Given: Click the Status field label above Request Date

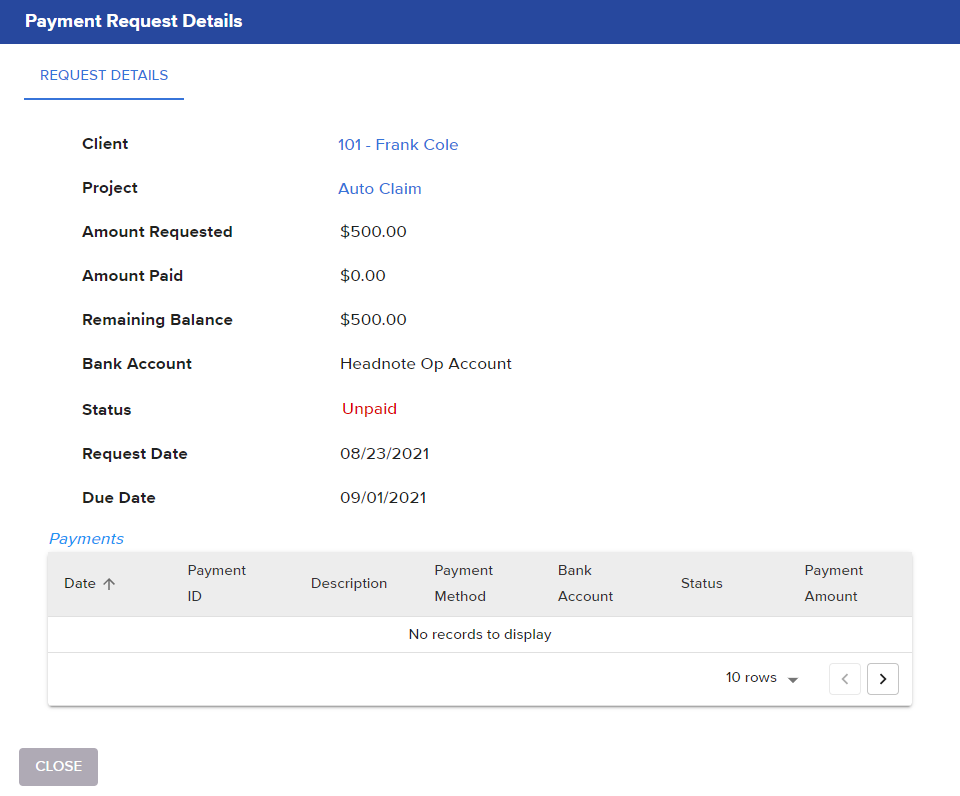Looking at the screenshot, I should [x=107, y=410].
